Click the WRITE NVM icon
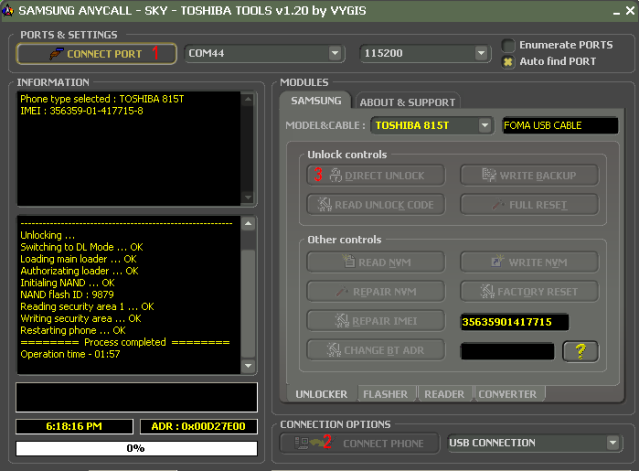Viewport: 639px width, 471px height. [497, 261]
